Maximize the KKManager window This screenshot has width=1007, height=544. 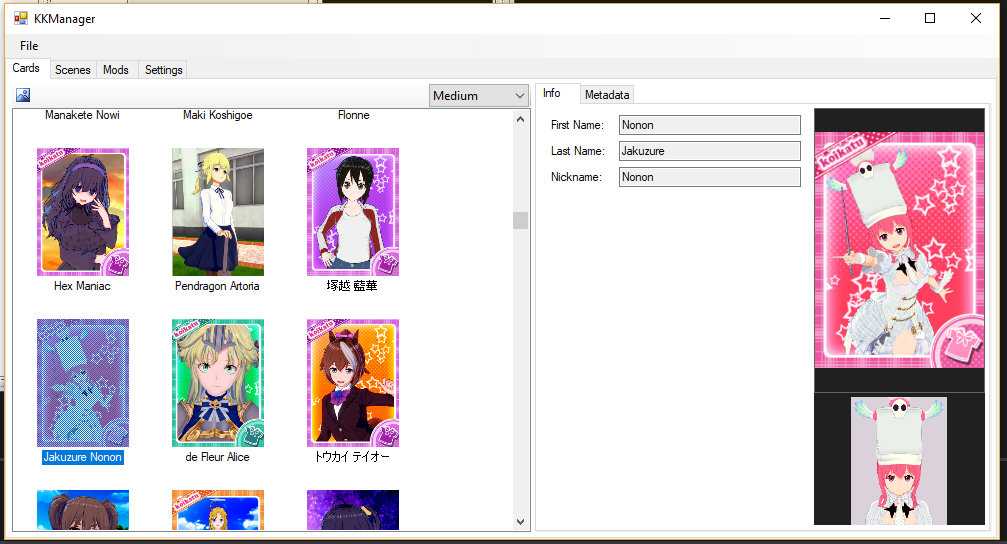pos(929,18)
